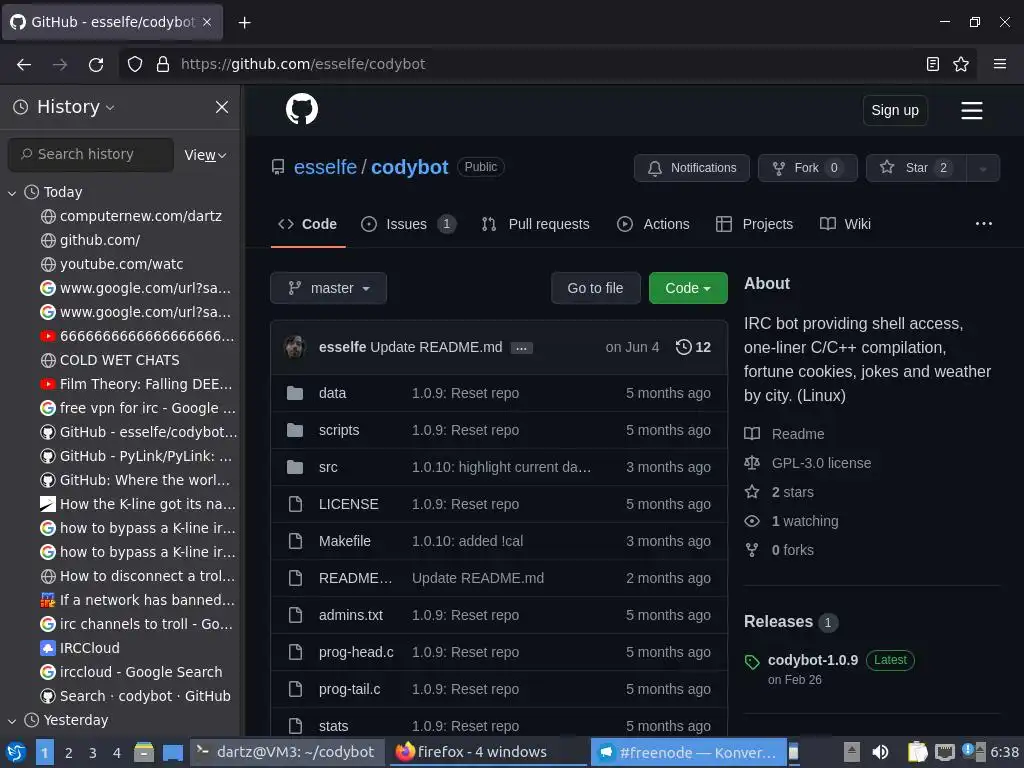Viewport: 1024px width, 768px height.
Task: Open admins.txt file
Action: click(351, 615)
